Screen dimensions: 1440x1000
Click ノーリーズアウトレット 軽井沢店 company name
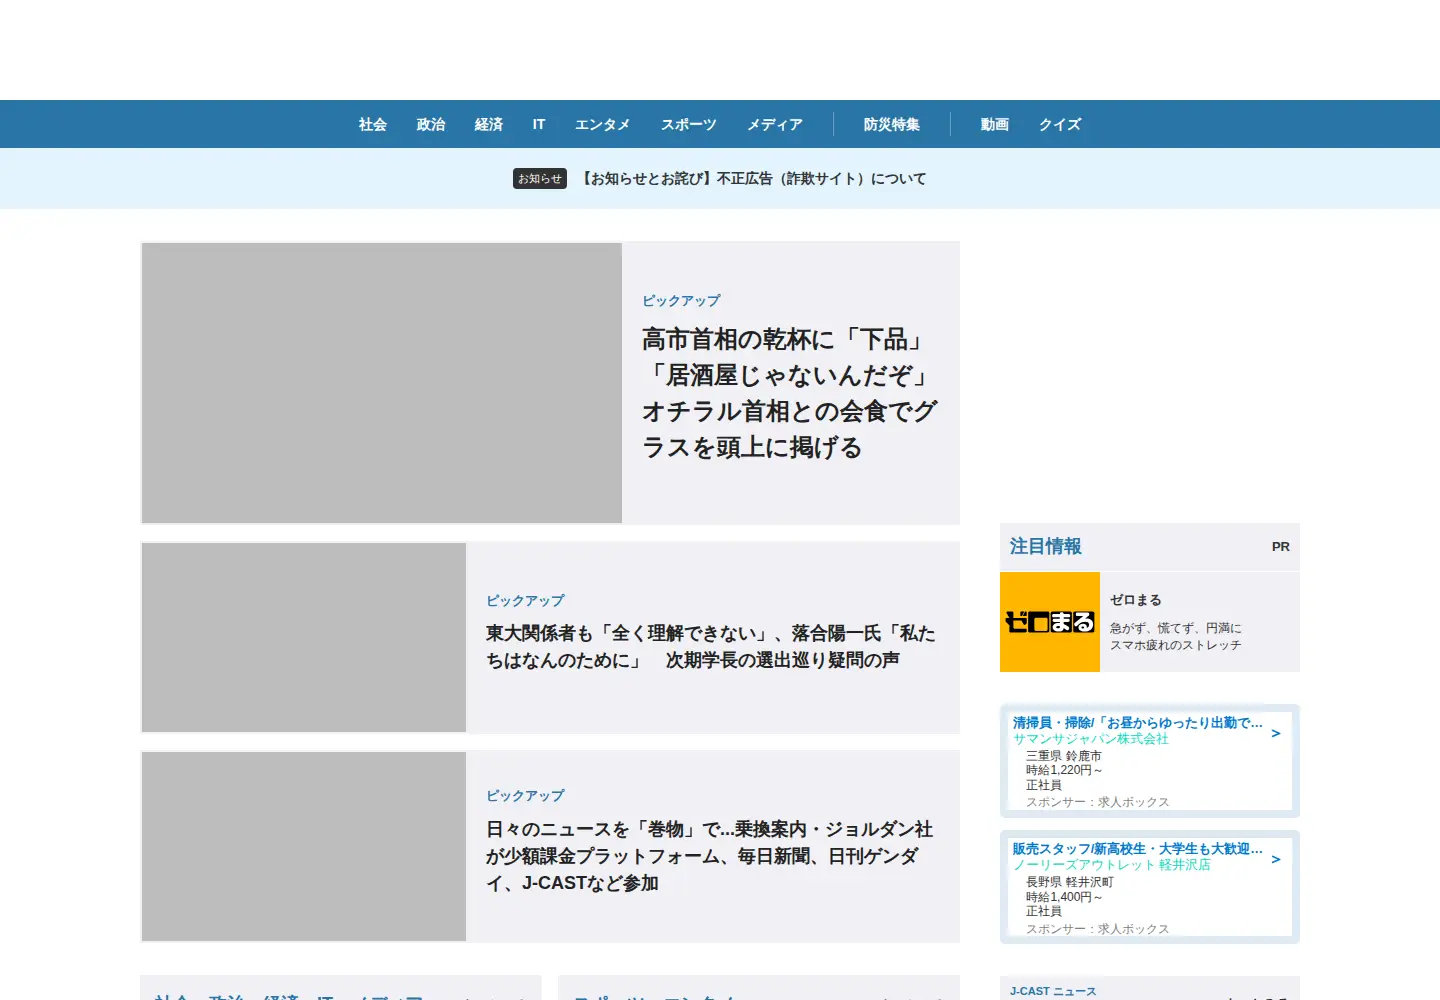click(x=1112, y=864)
